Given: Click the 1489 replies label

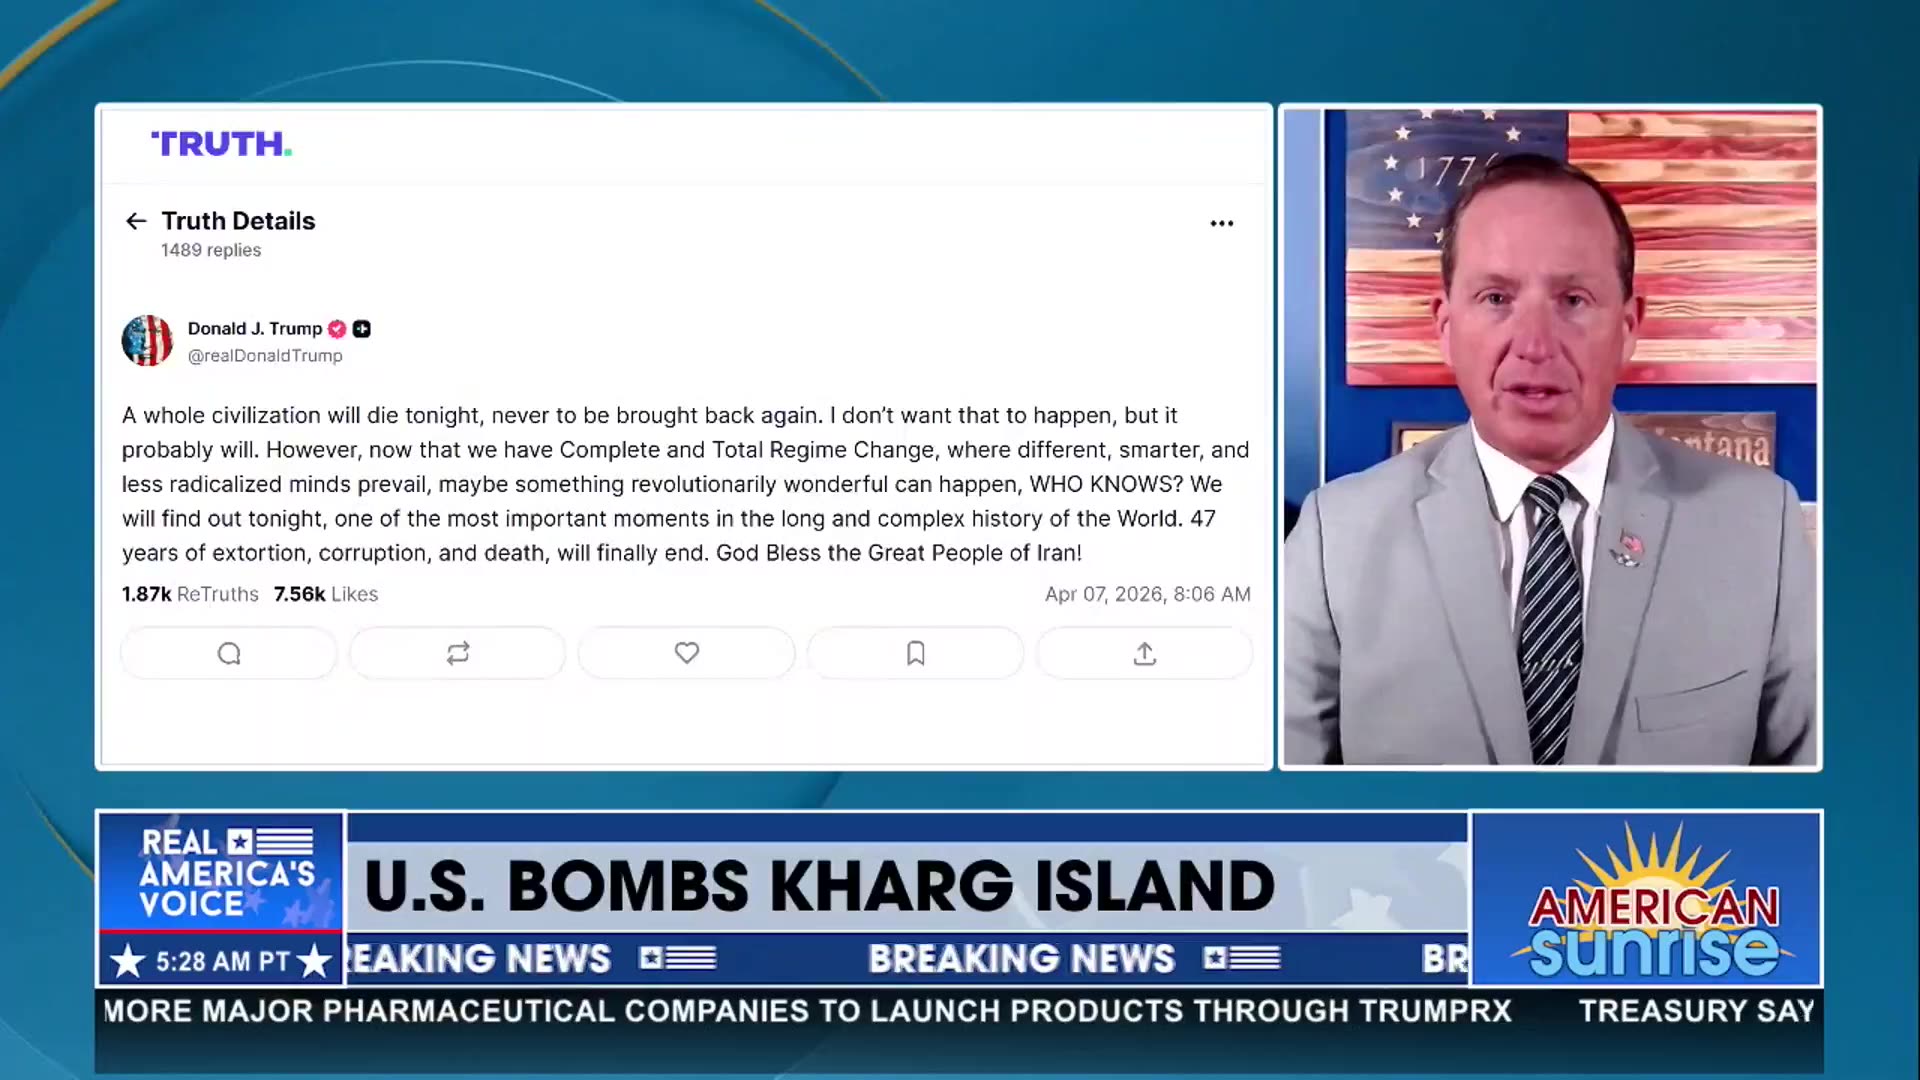Looking at the screenshot, I should pyautogui.click(x=211, y=250).
